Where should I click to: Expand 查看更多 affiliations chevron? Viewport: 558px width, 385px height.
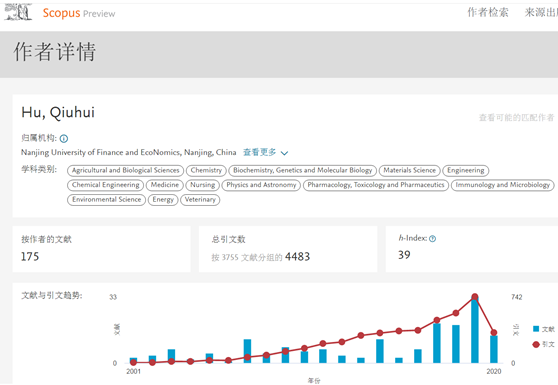point(284,153)
